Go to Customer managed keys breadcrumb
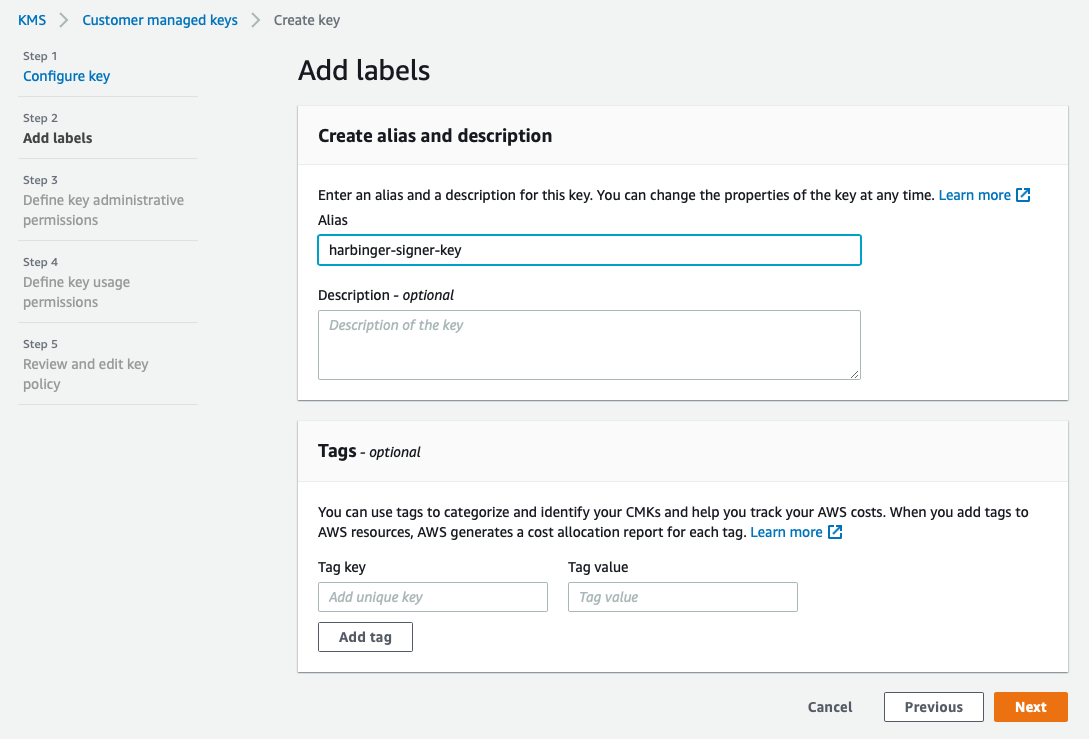Image resolution: width=1089 pixels, height=739 pixels. (x=160, y=20)
